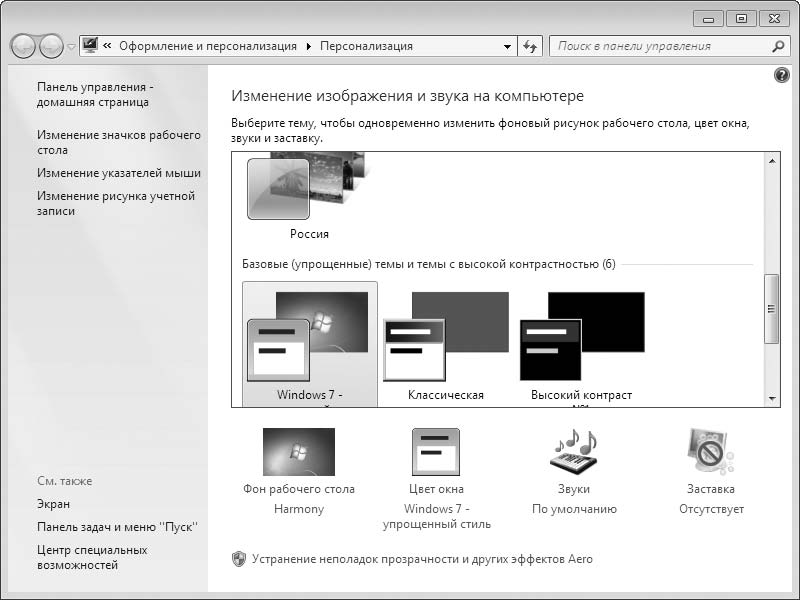Click the Базовые (упрощенные) темы group header
Viewport: 800px width, 600px height.
pyautogui.click(x=429, y=264)
